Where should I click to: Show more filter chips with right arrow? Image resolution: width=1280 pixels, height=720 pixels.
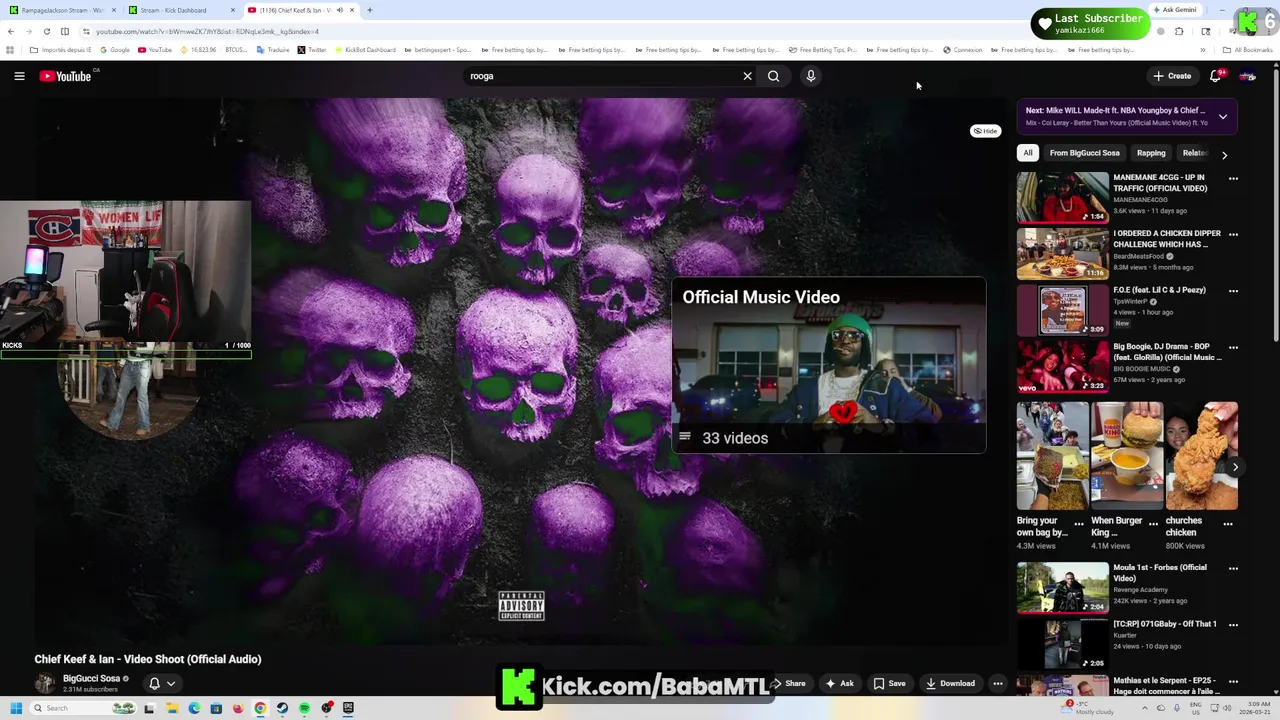tap(1224, 154)
